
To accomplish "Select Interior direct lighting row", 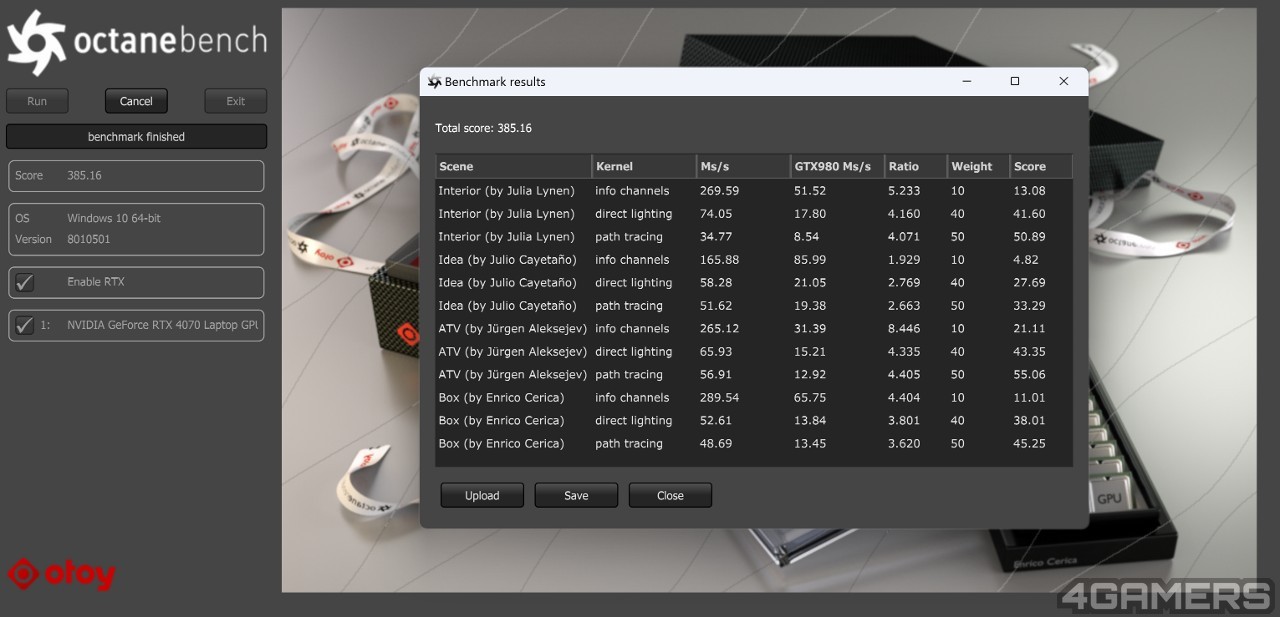I will [x=754, y=213].
